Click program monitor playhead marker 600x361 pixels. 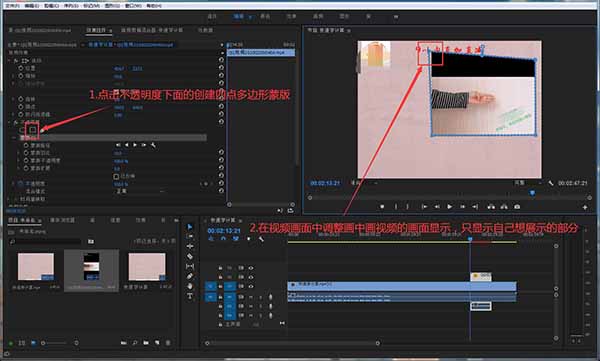pyautogui.click(x=532, y=193)
